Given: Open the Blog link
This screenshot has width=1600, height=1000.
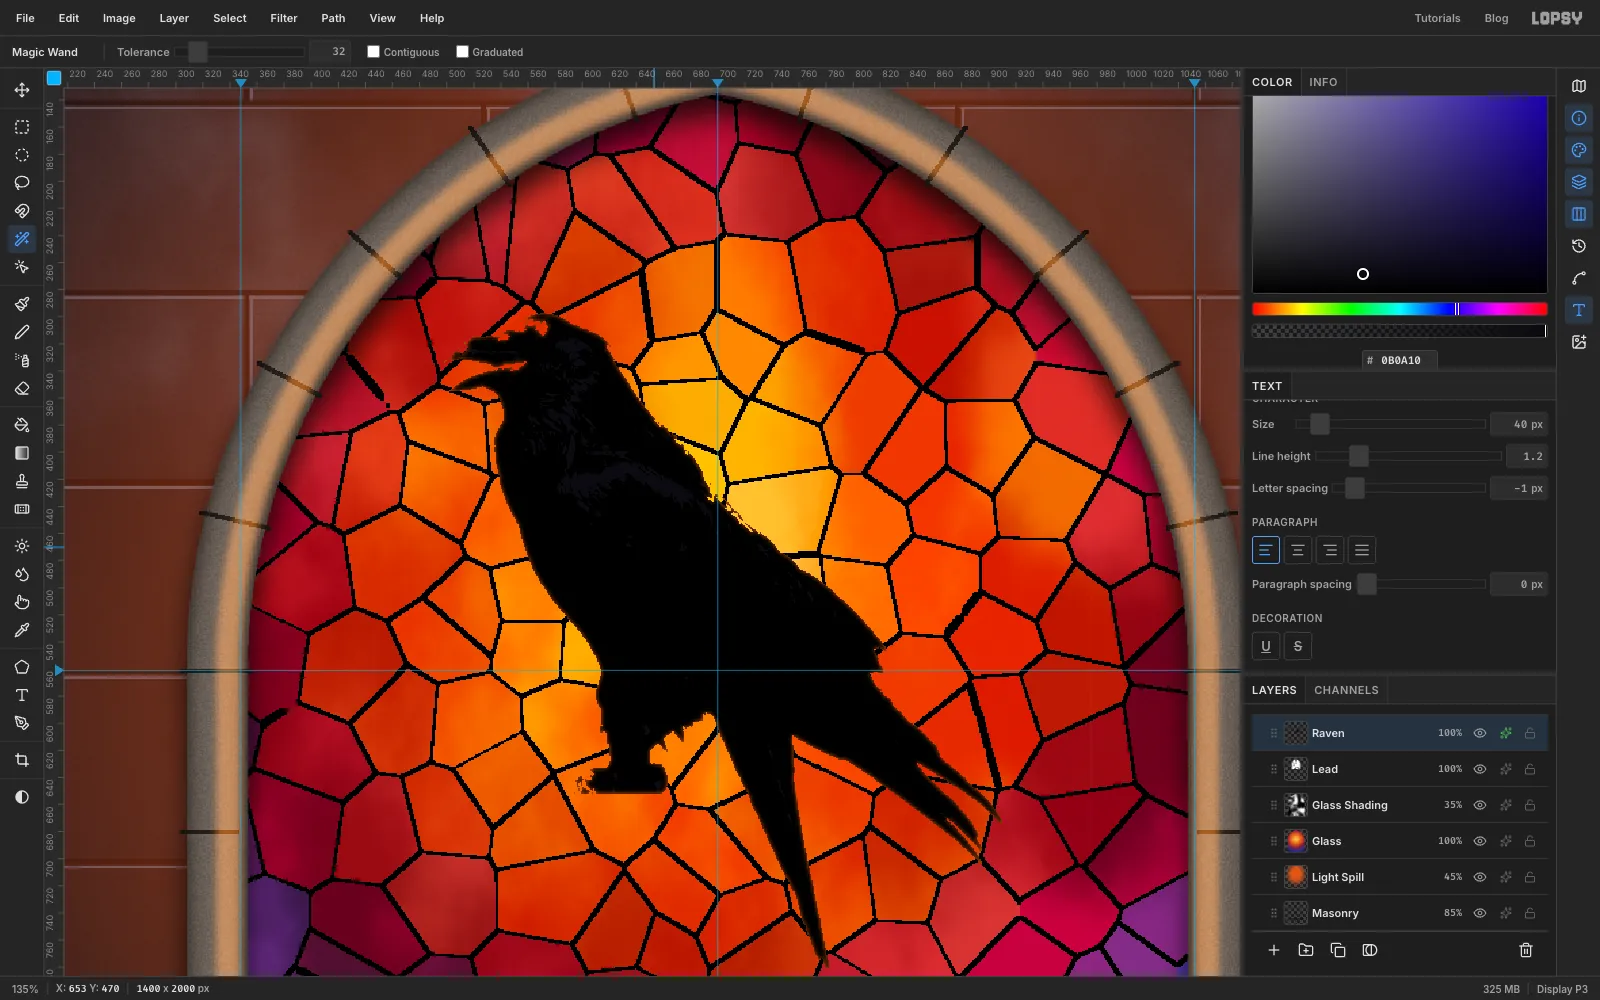Looking at the screenshot, I should point(1496,18).
